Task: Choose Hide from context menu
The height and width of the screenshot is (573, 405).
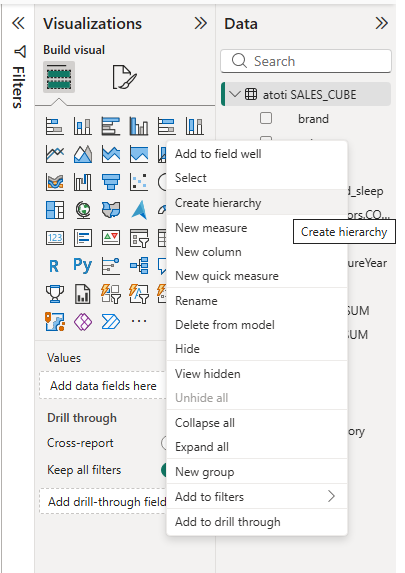Action: click(x=257, y=349)
